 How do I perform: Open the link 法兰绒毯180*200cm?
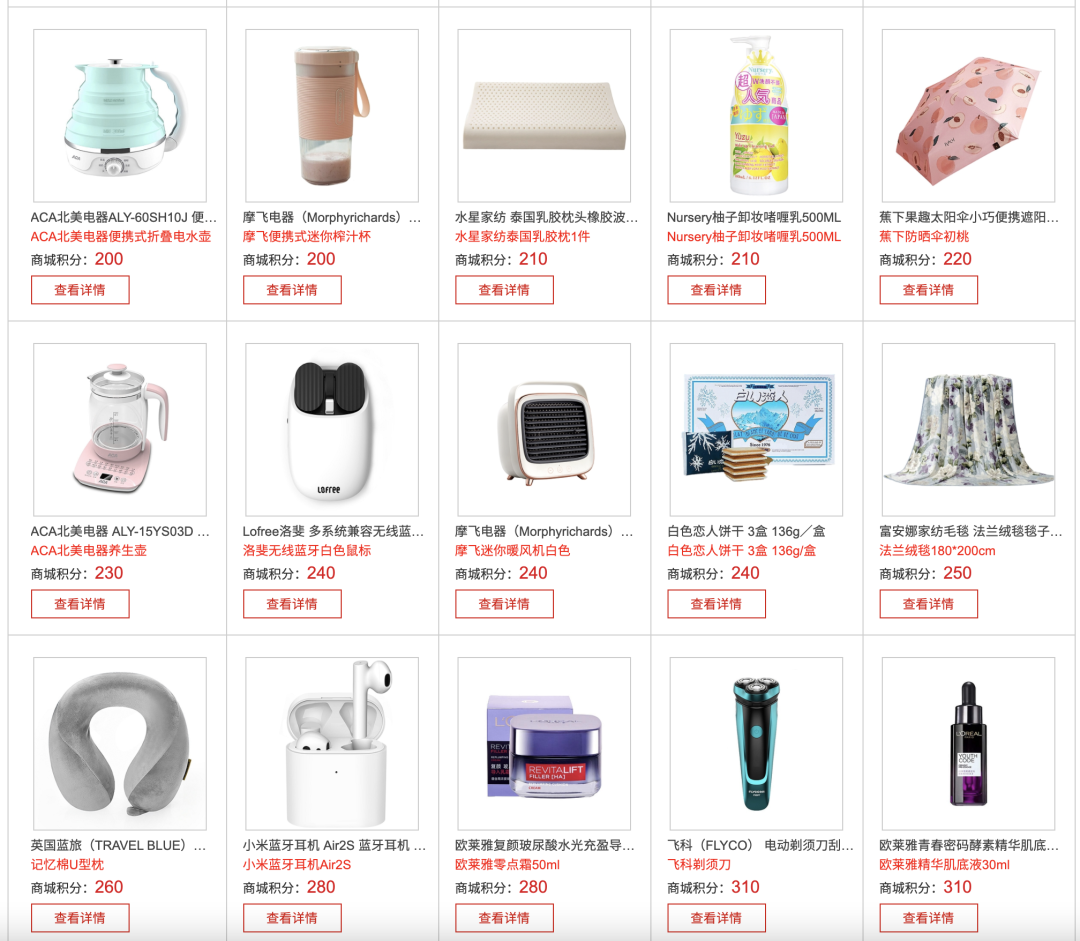click(937, 551)
